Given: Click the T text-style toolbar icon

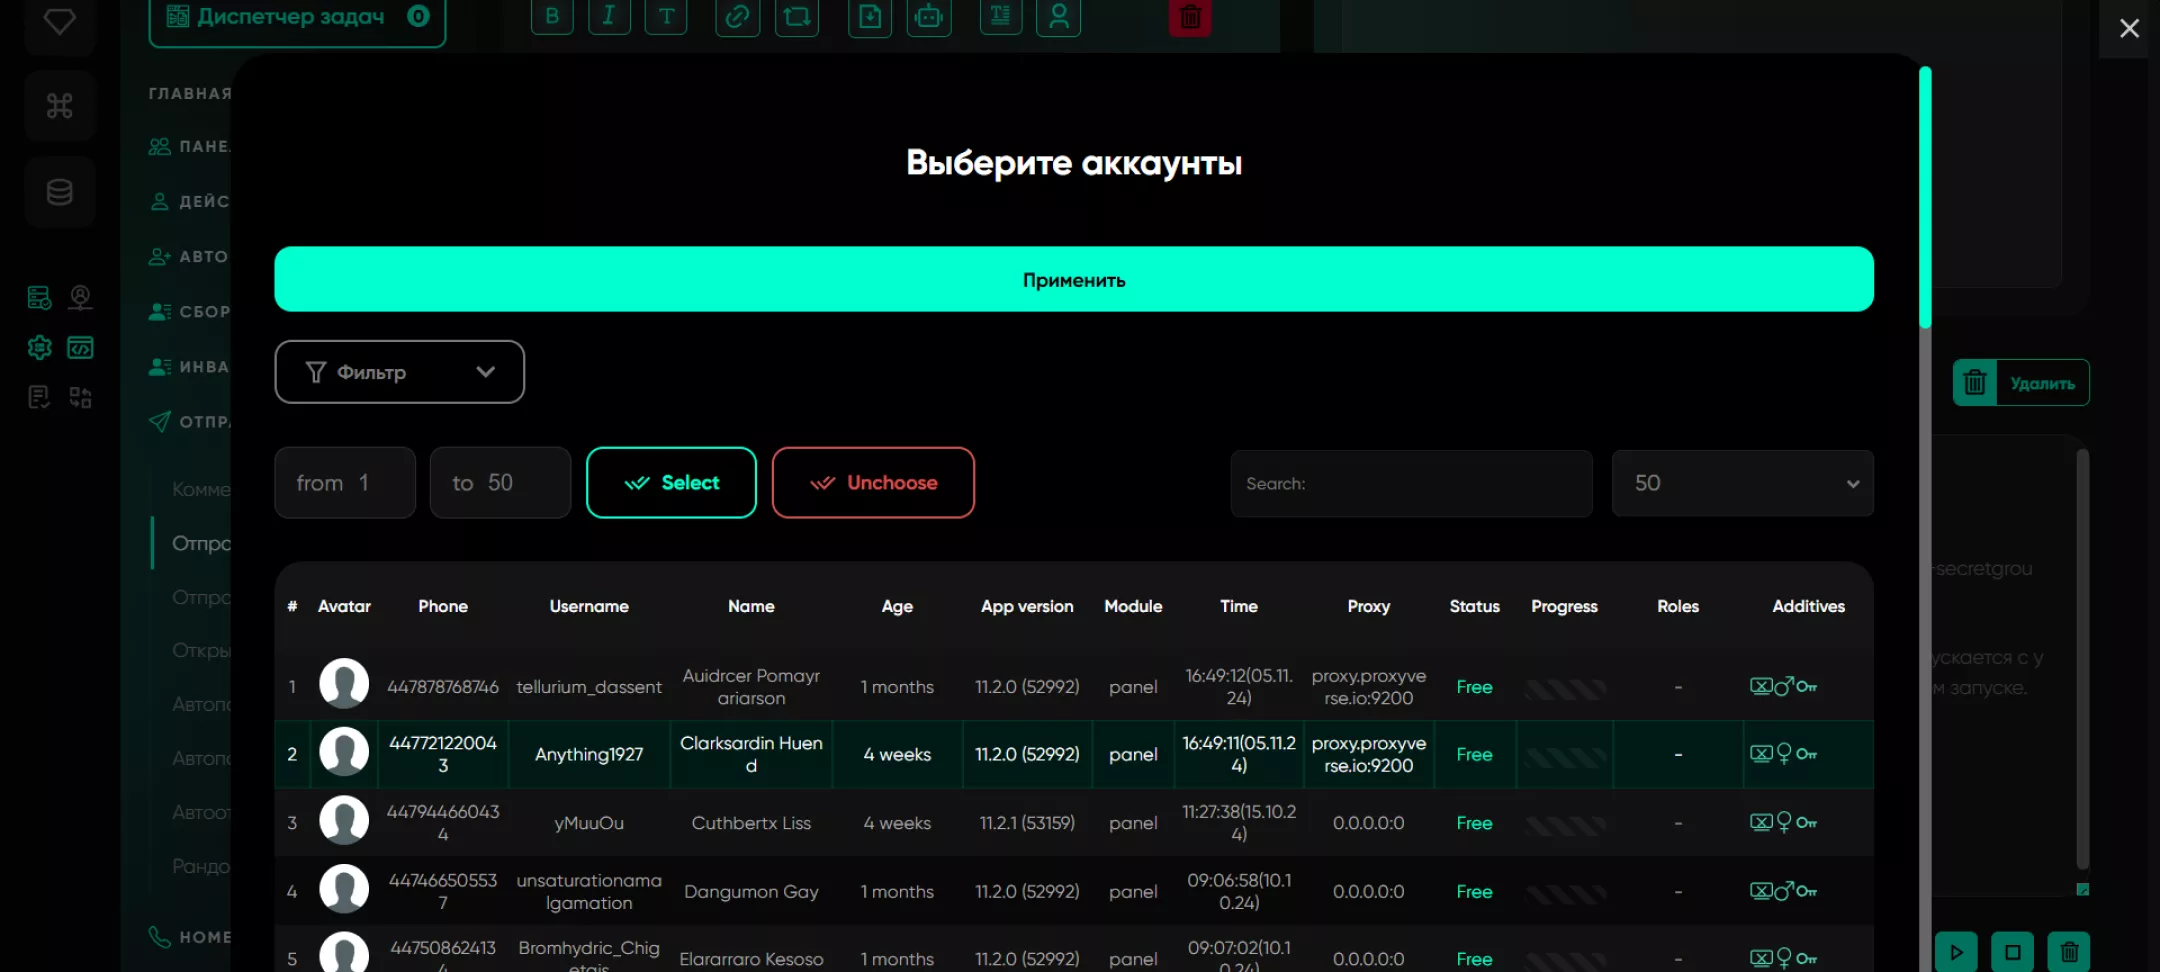Looking at the screenshot, I should click(x=667, y=16).
